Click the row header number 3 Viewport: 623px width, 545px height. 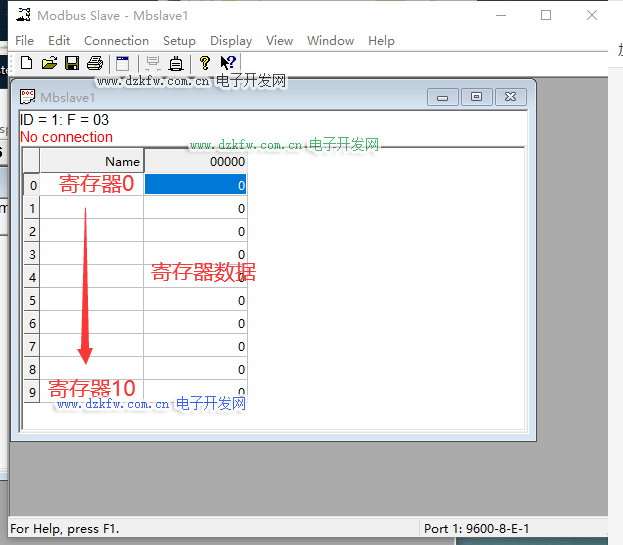click(x=32, y=254)
